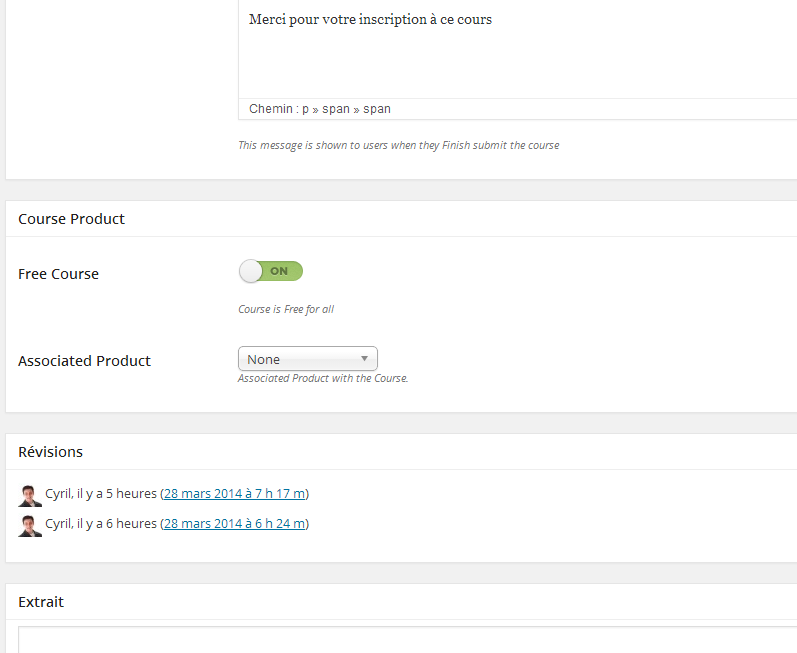Click the arrow on the None select box
The height and width of the screenshot is (653, 797).
(x=365, y=358)
